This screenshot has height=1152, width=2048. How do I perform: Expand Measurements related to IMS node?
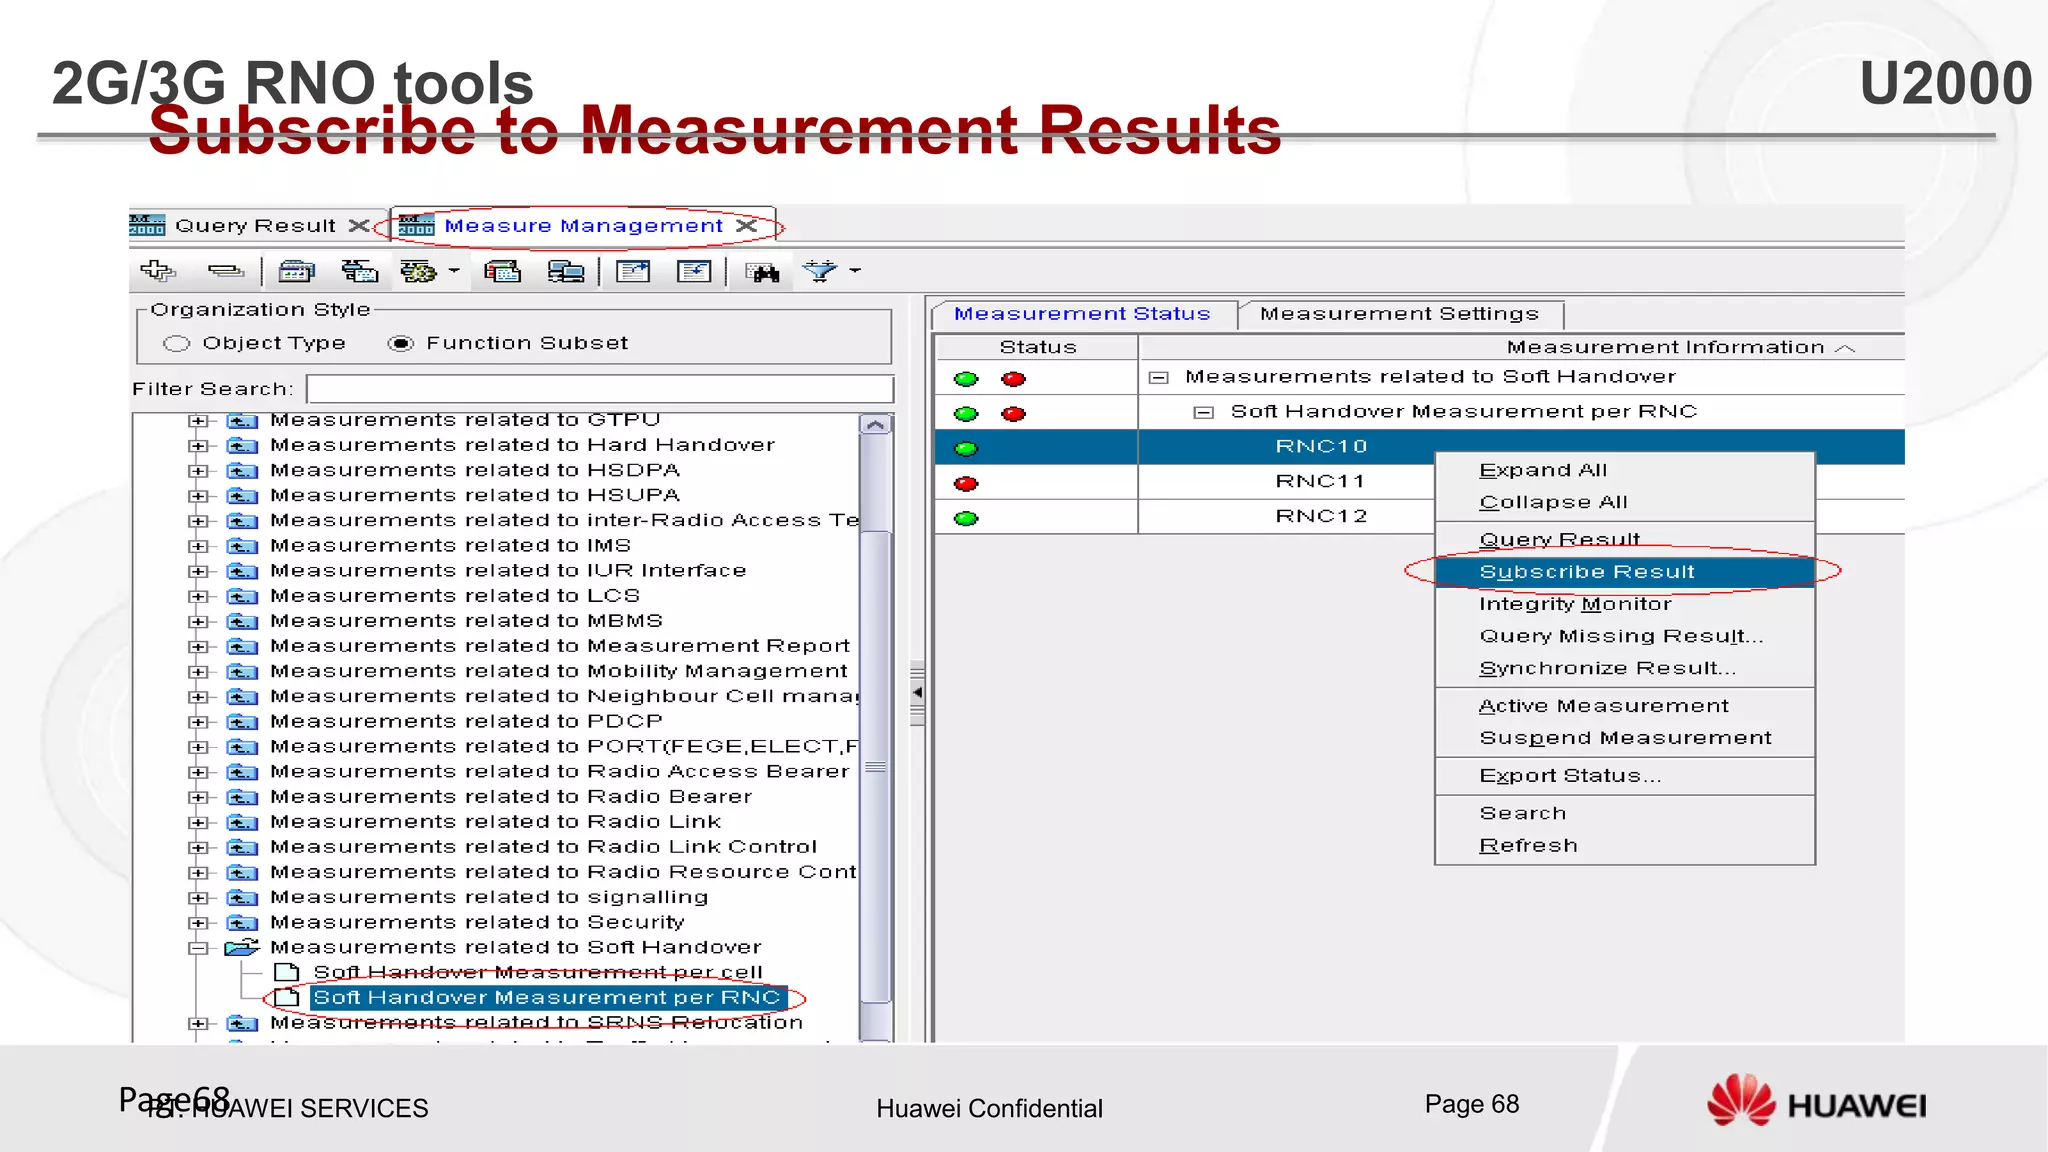(x=198, y=546)
